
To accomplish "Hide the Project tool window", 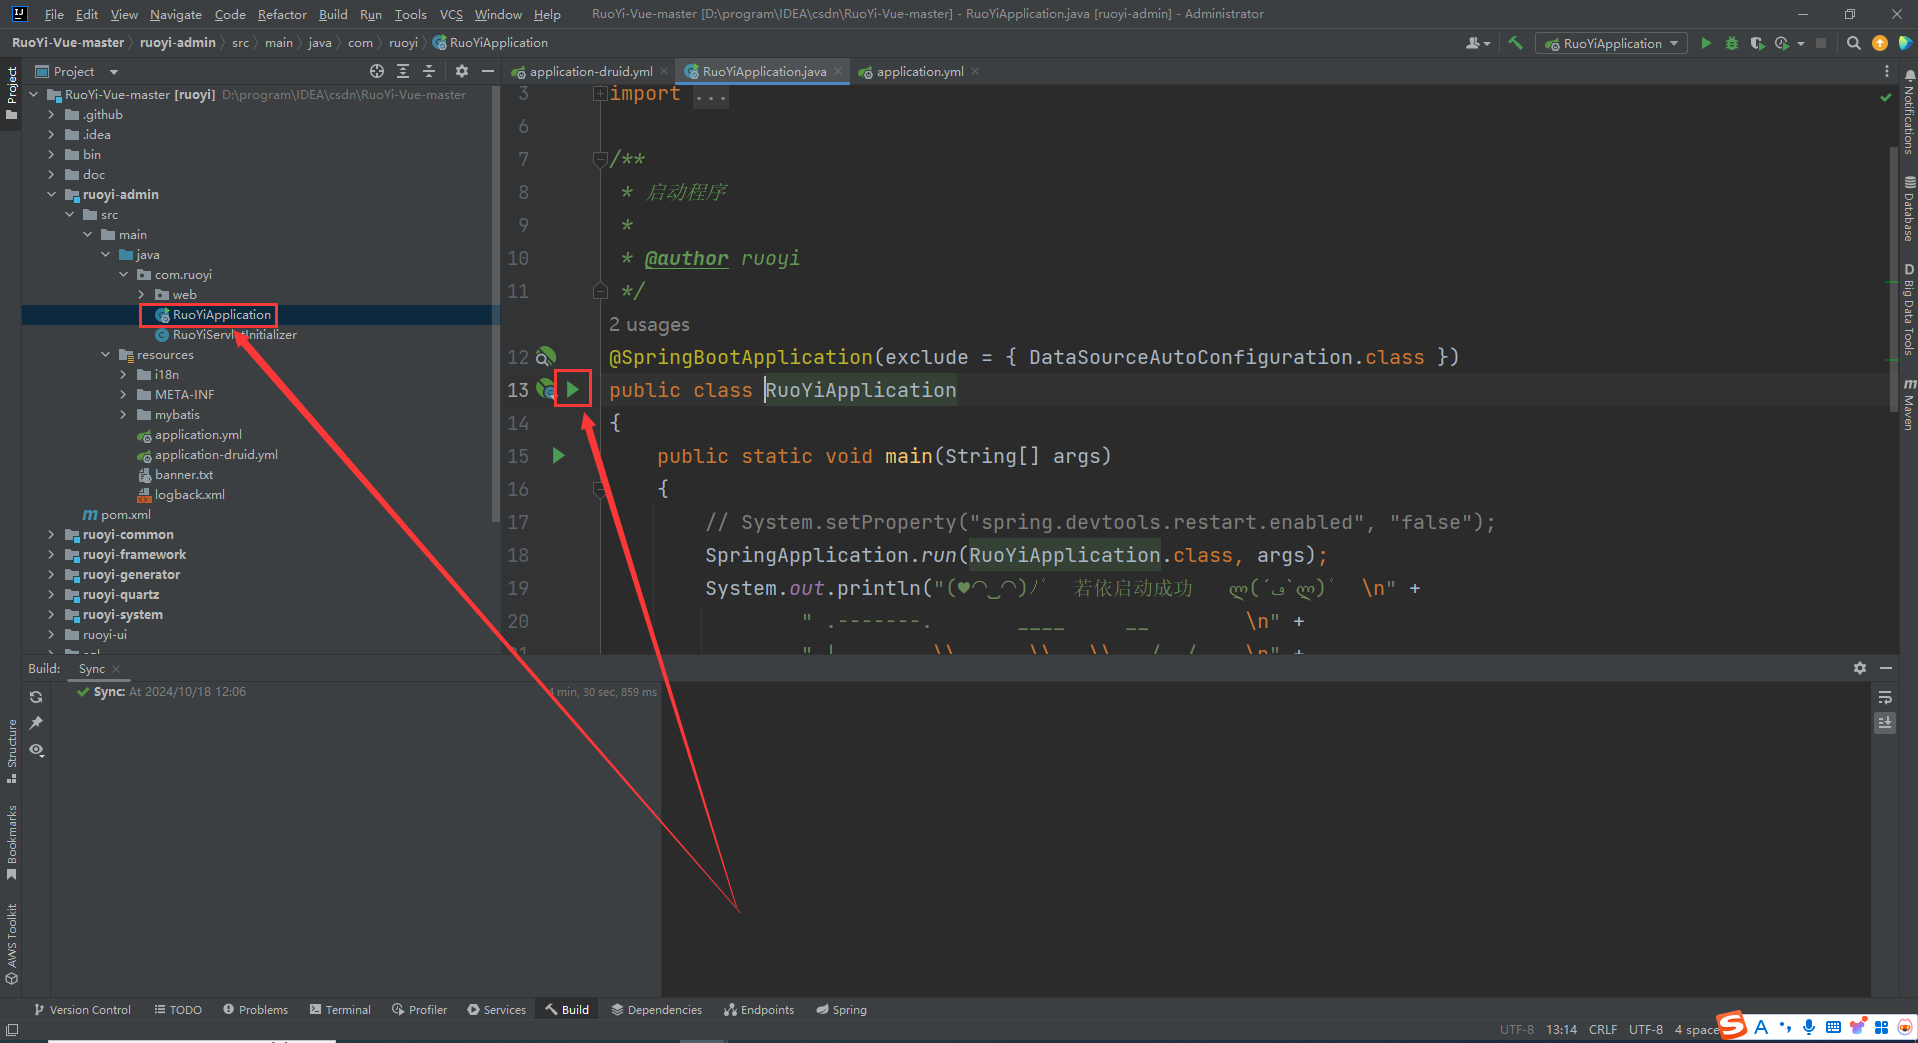I will (x=488, y=71).
